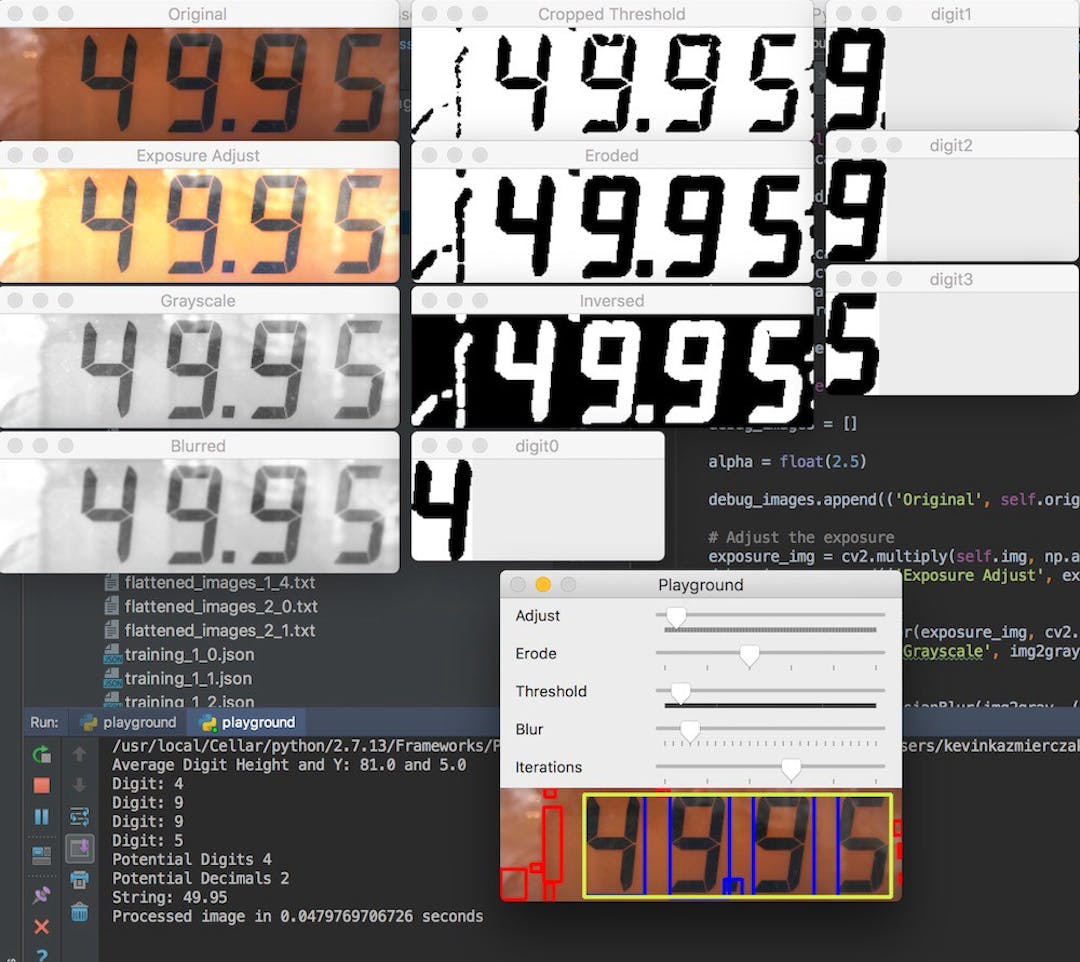Select the Scroll to End icon
The width and height of the screenshot is (1080, 962).
tap(79, 848)
